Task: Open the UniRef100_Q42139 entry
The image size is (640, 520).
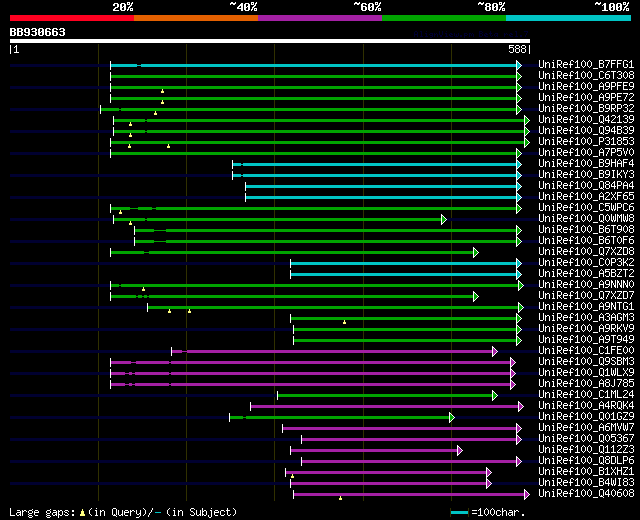Action: point(586,120)
